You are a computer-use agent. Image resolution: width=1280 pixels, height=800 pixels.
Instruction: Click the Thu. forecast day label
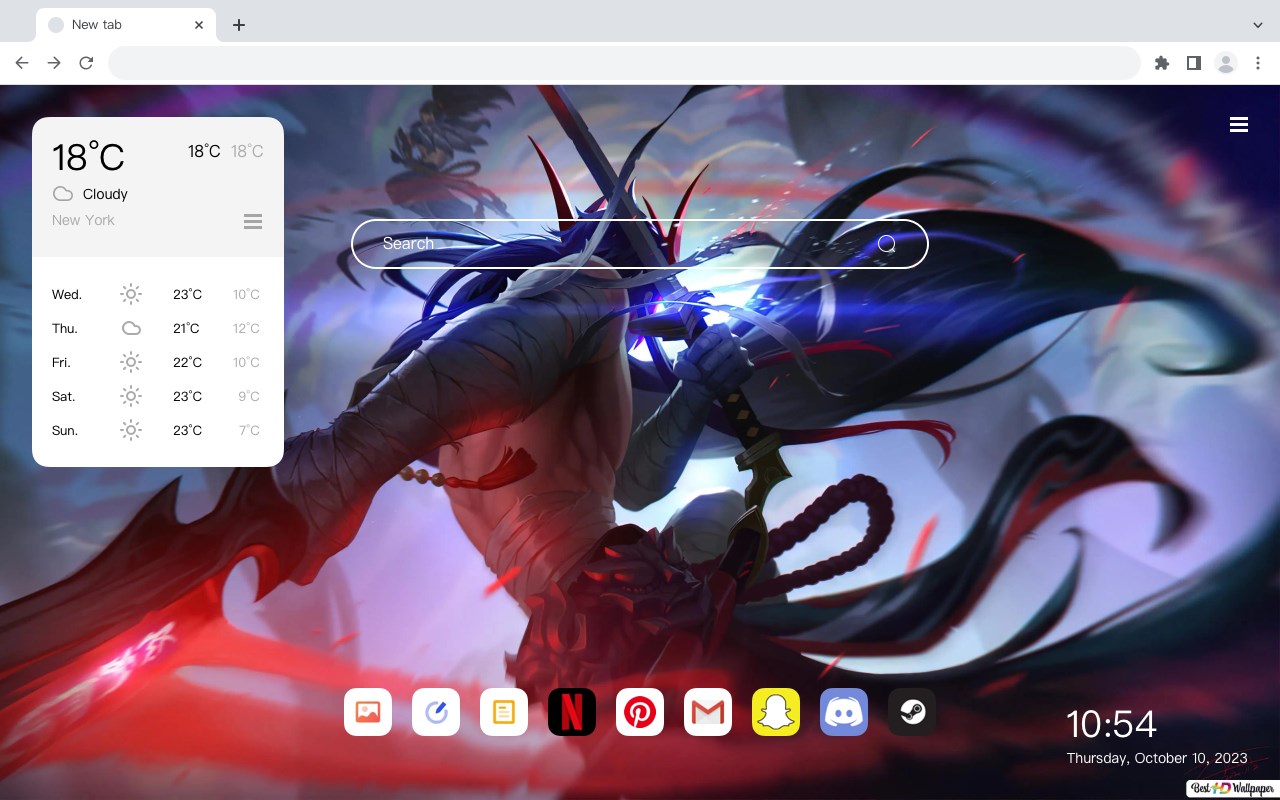click(x=65, y=328)
